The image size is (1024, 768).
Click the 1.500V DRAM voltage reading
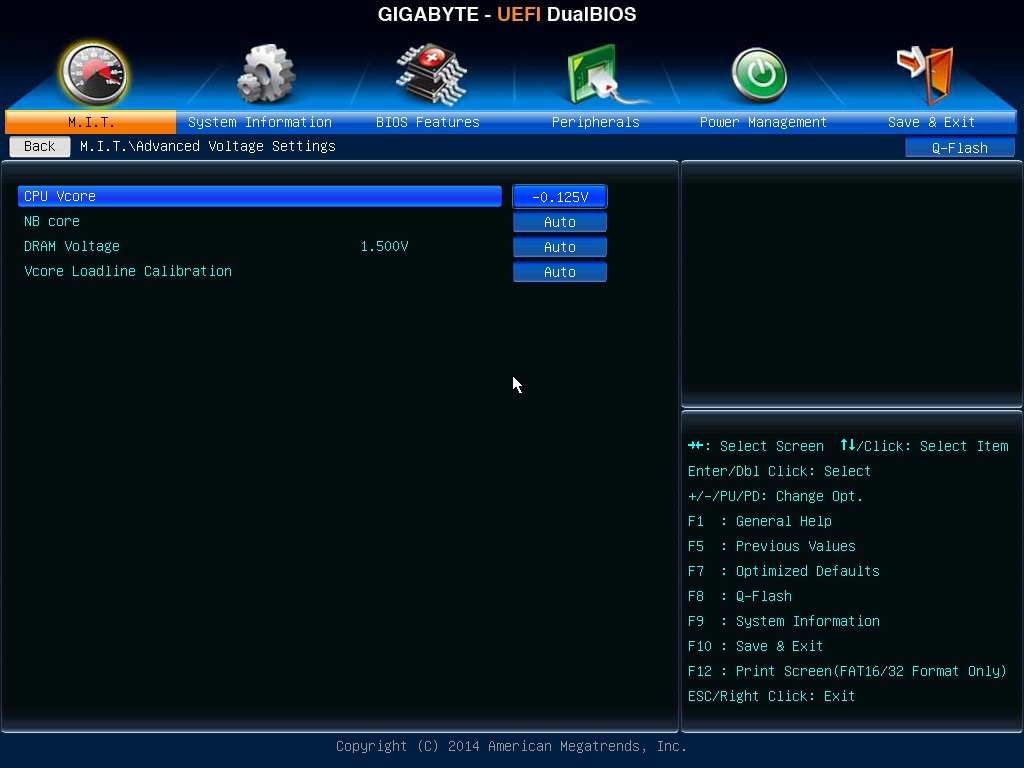pyautogui.click(x=385, y=246)
